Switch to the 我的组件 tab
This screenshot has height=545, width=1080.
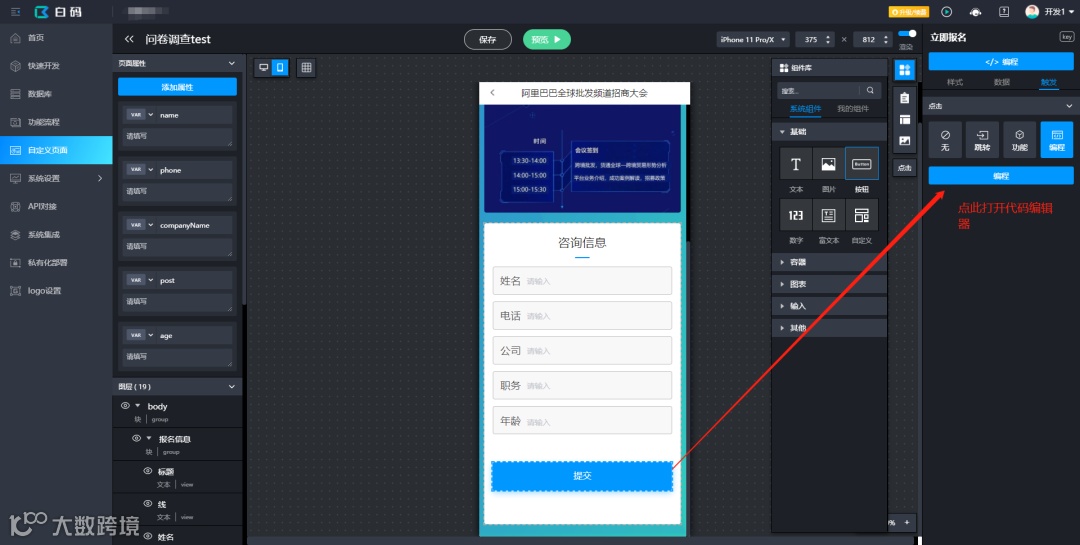(853, 109)
